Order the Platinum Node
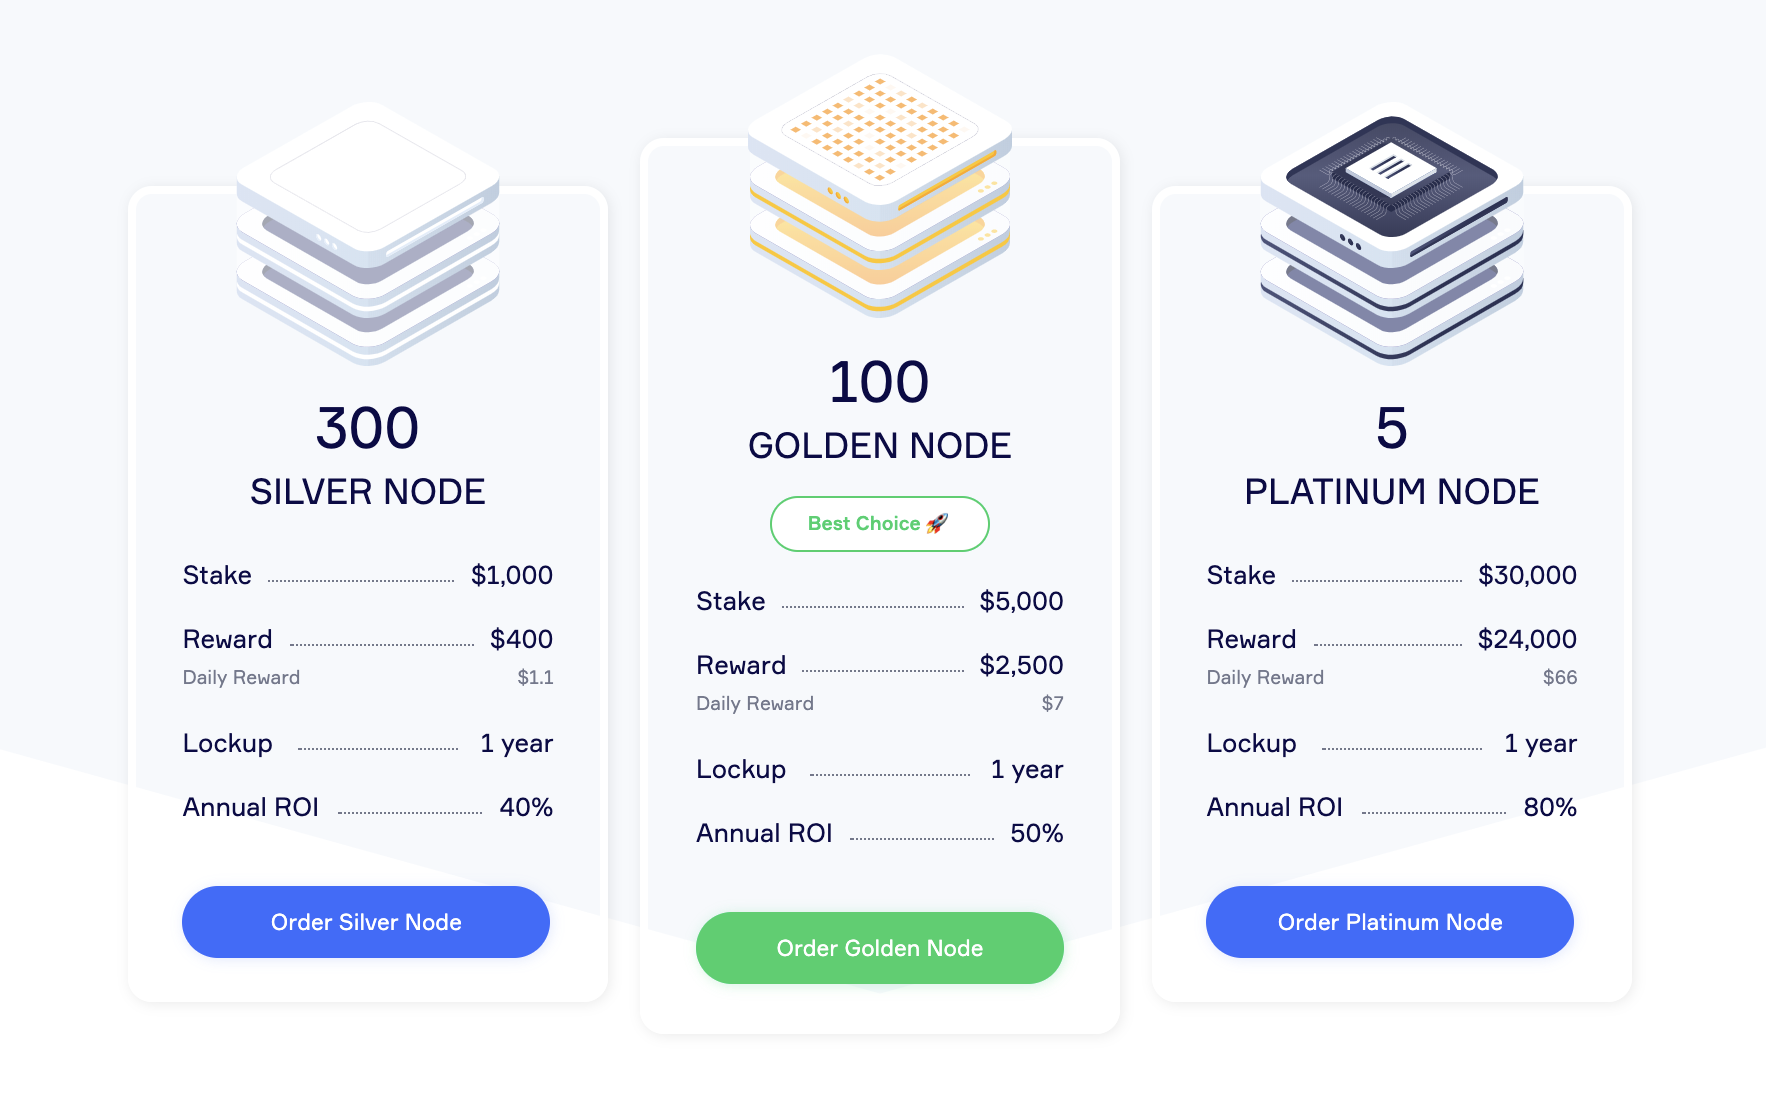 [1390, 922]
